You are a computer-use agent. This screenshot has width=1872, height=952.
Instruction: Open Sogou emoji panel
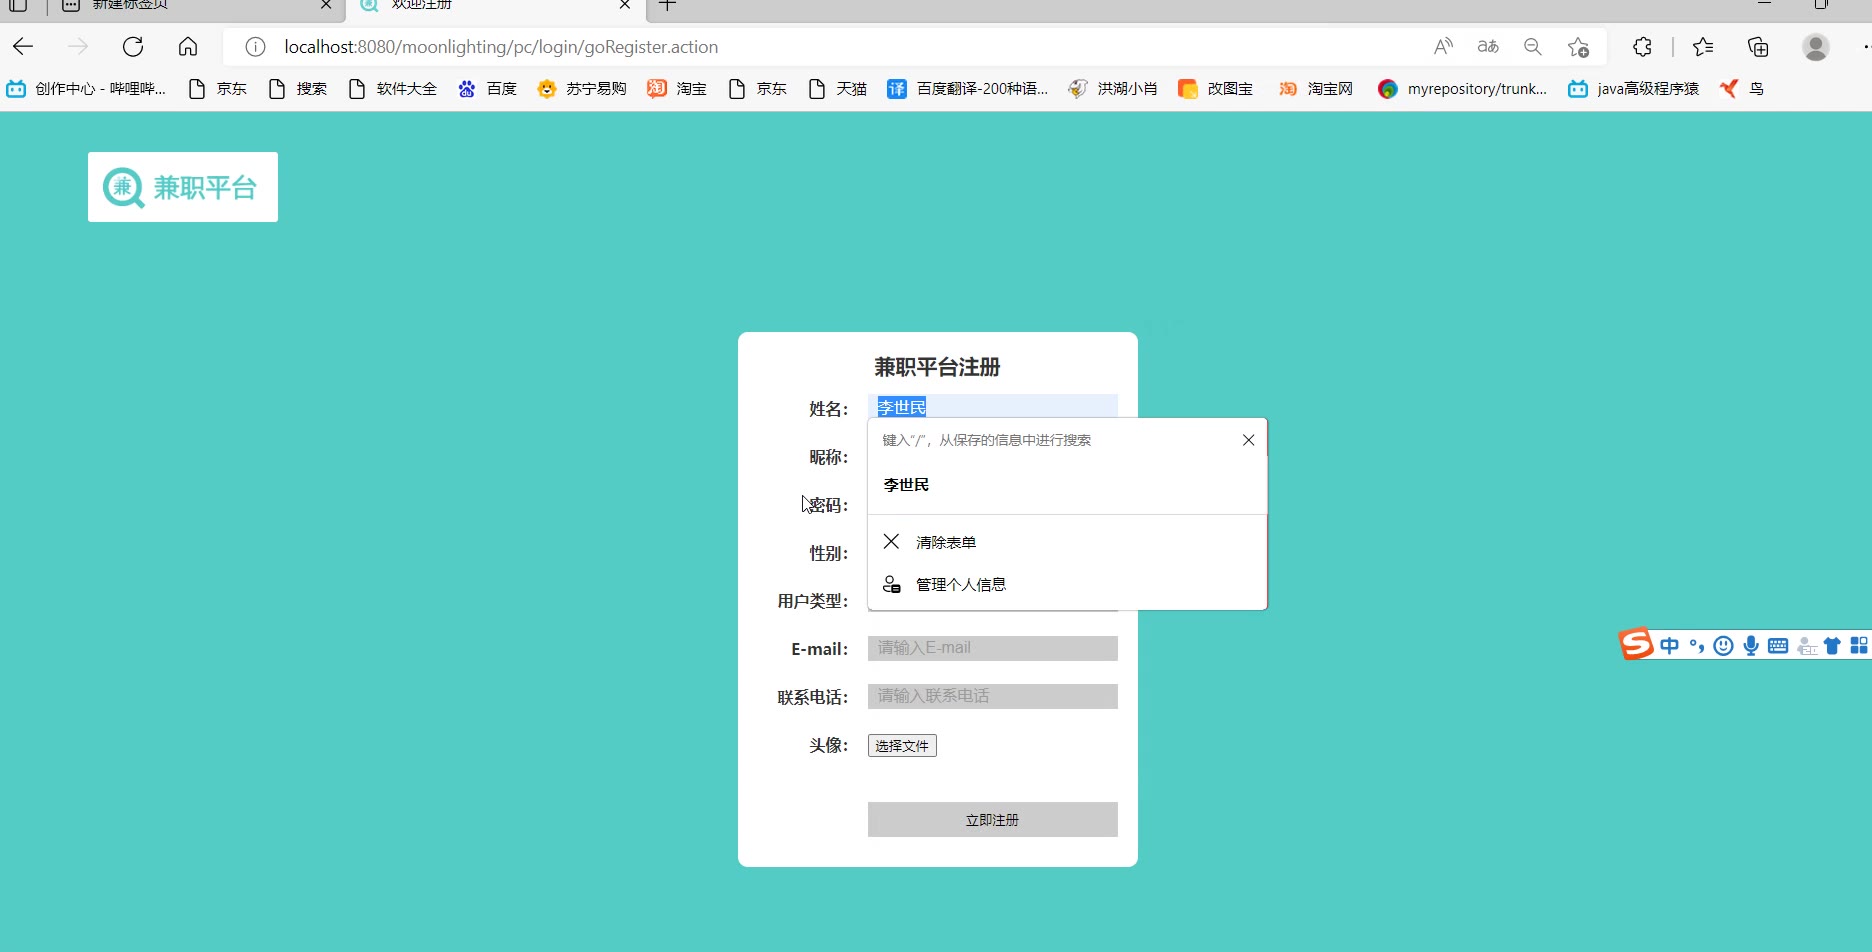1723,646
